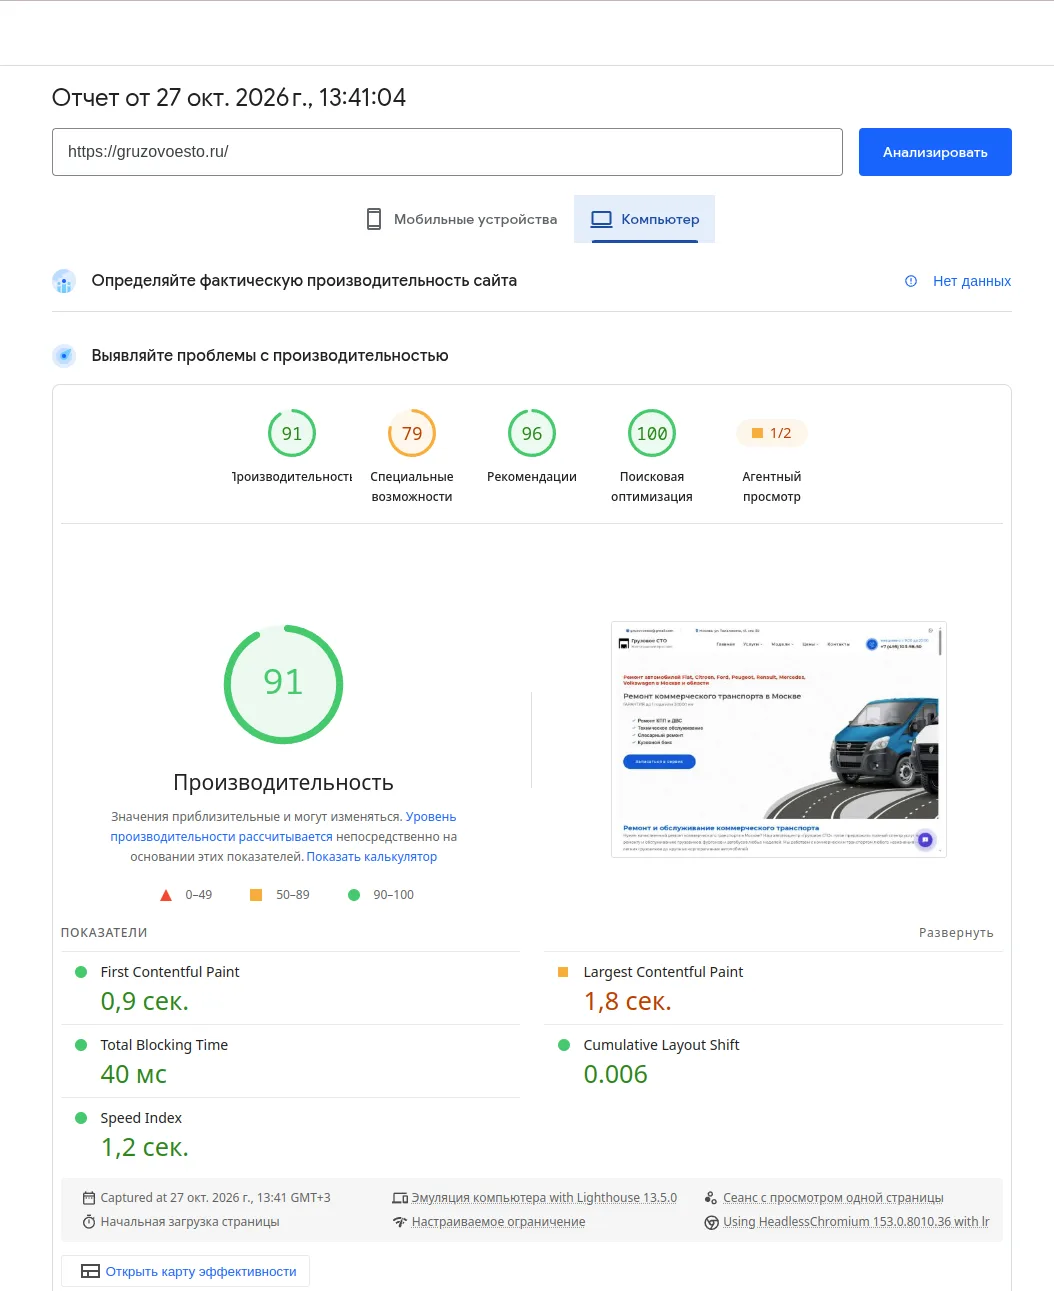Screen dimensions: 1054x1291
Task: Click the large 91 performance gauge
Action: (x=283, y=684)
